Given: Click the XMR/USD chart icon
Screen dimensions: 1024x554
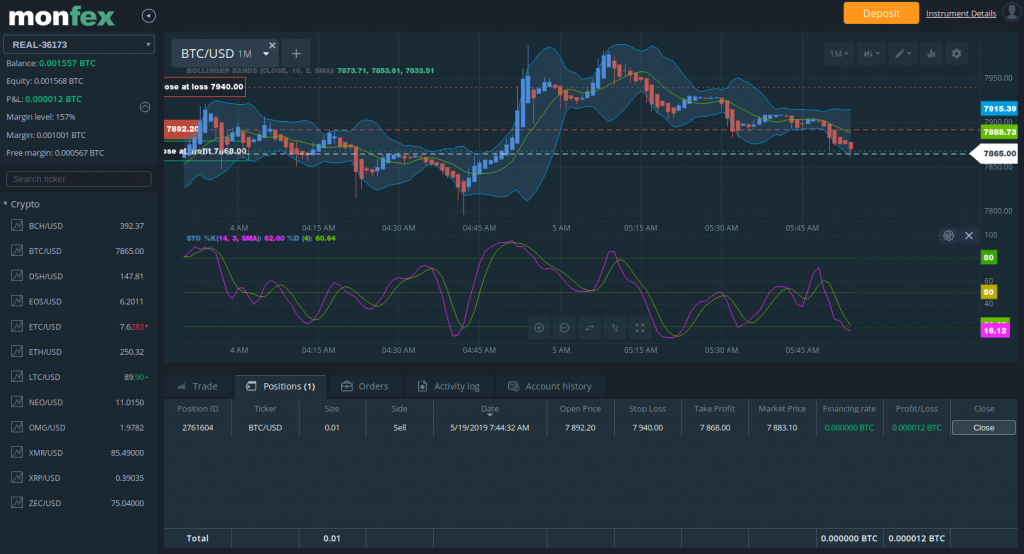Looking at the screenshot, I should [x=17, y=452].
